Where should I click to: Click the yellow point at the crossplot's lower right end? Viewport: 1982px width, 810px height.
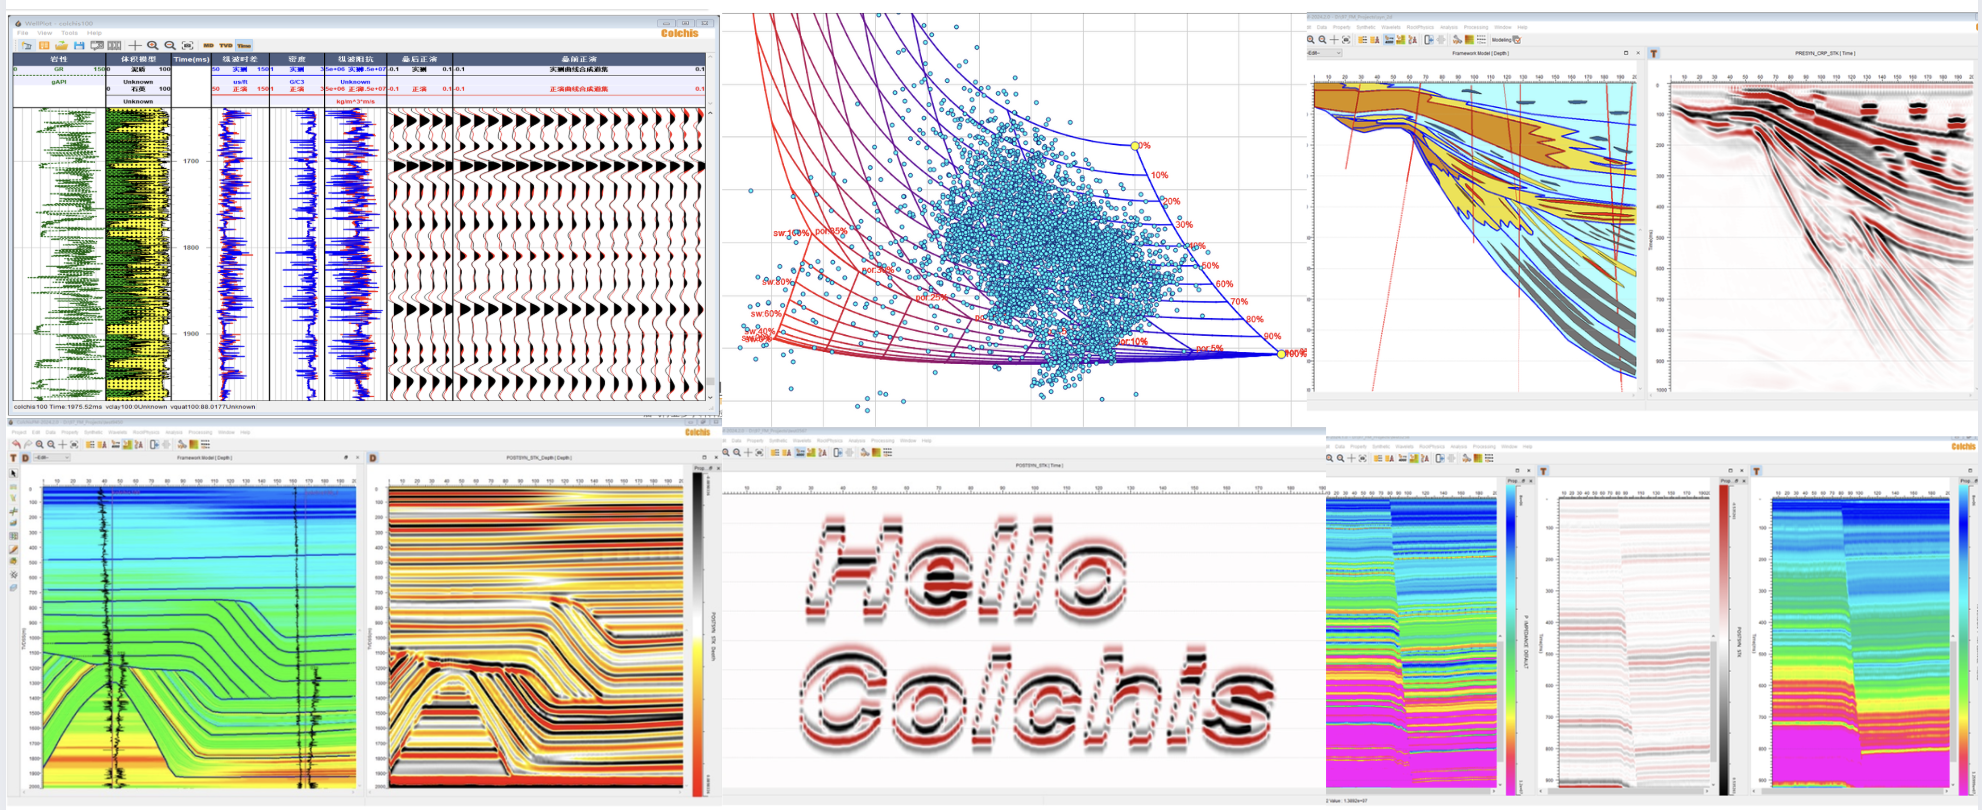point(1282,354)
